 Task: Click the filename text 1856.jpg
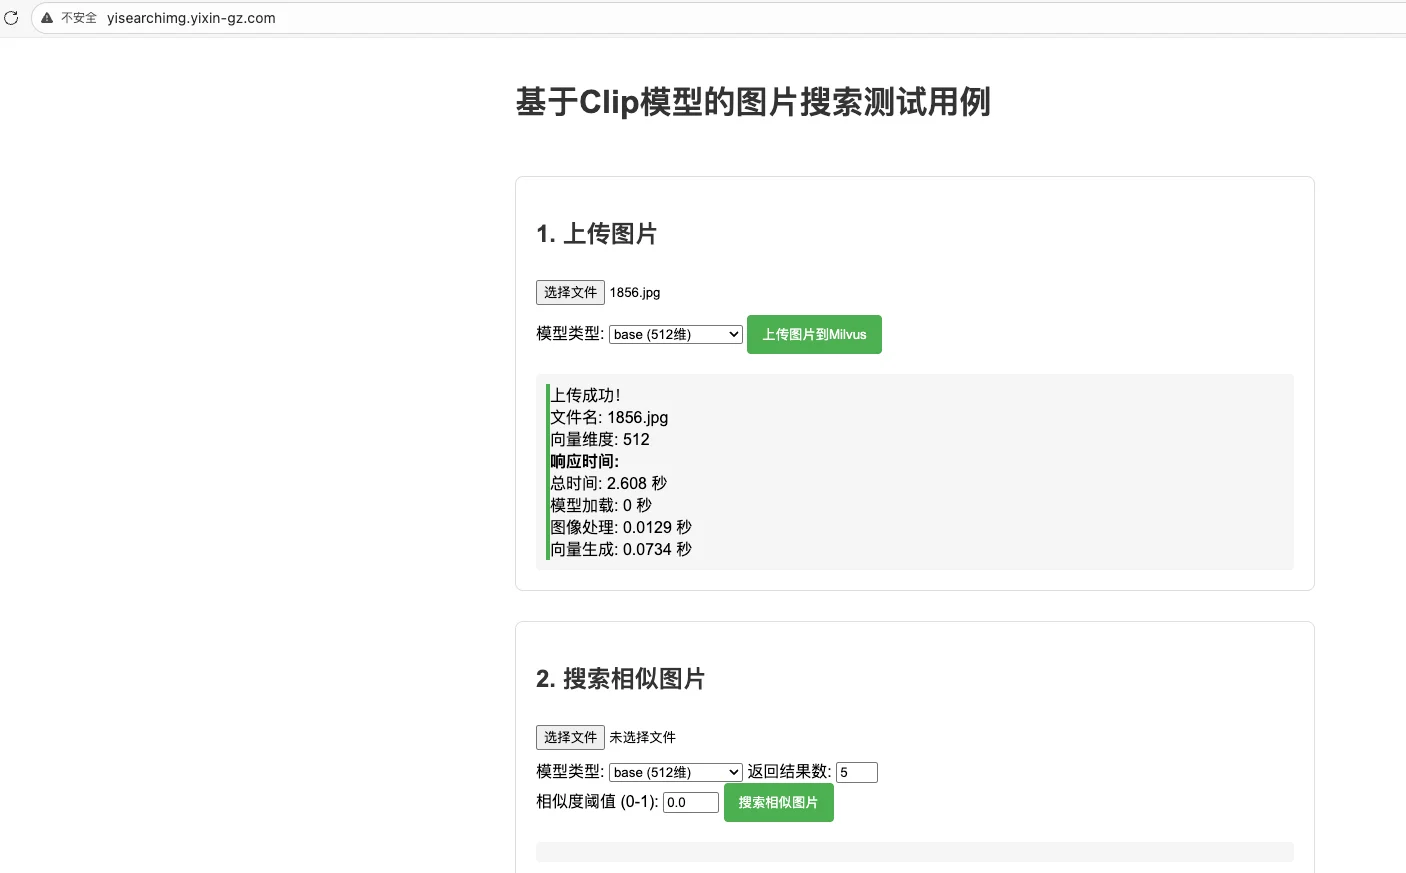tap(635, 292)
